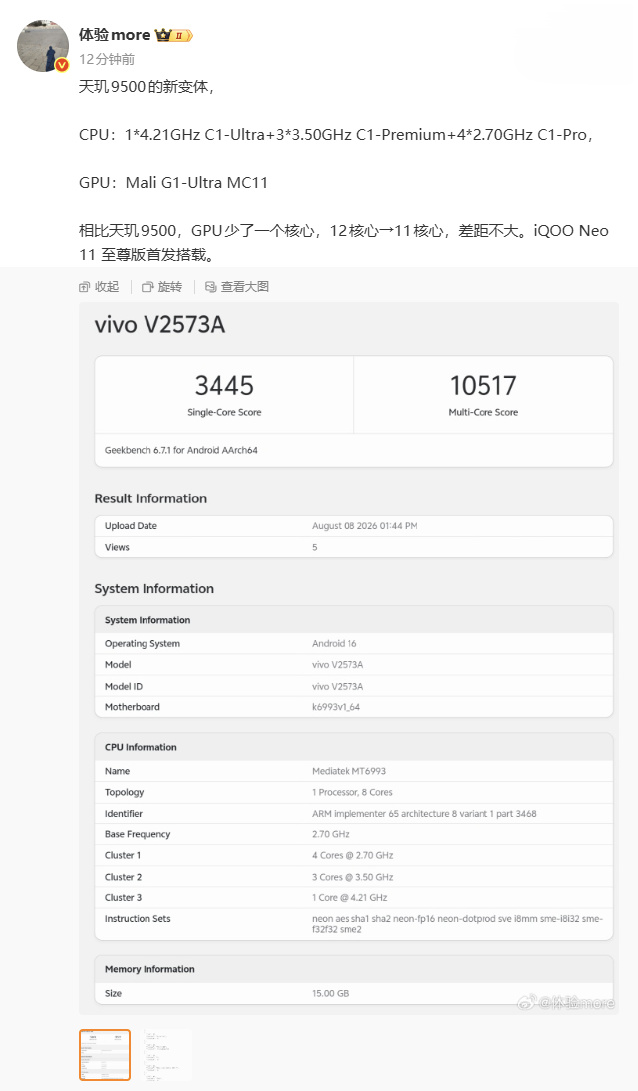Screen dimensions: 638x1091
Task: Click the Views value 5
Action: pos(314,548)
